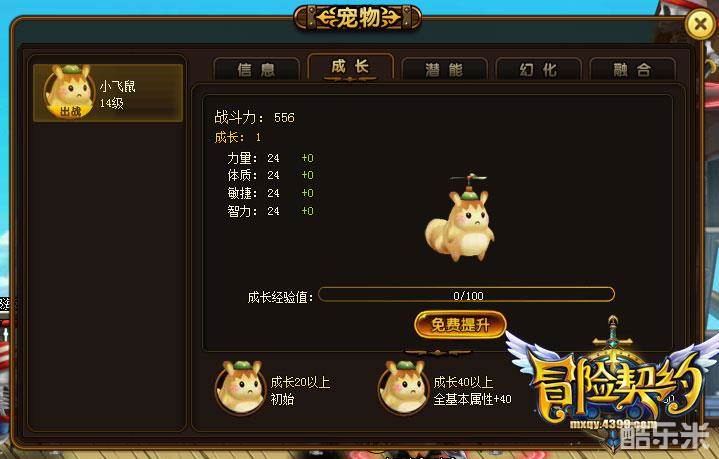Click the 冒险契约 game logo

pos(614,383)
